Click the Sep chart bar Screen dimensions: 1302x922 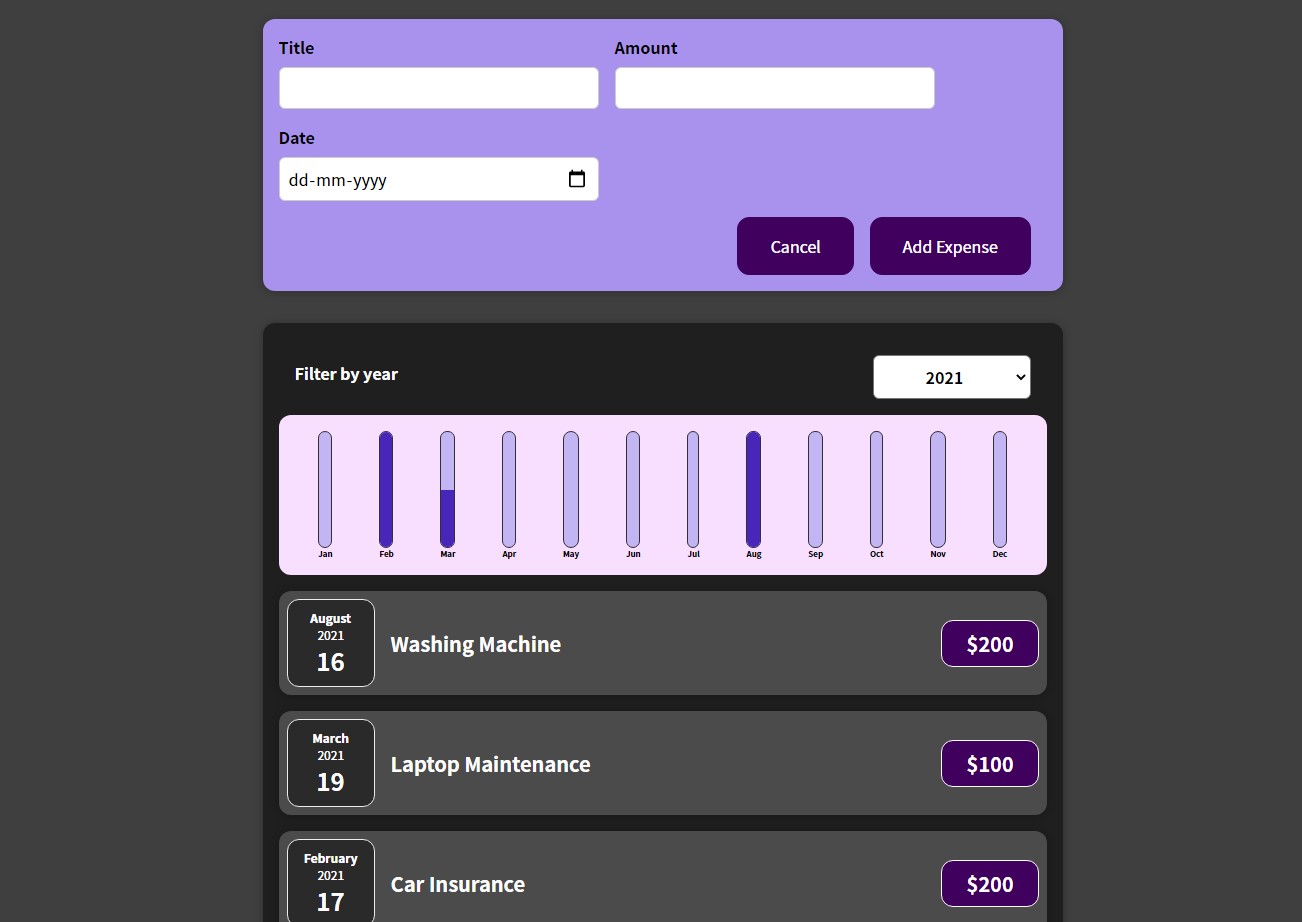pos(816,489)
